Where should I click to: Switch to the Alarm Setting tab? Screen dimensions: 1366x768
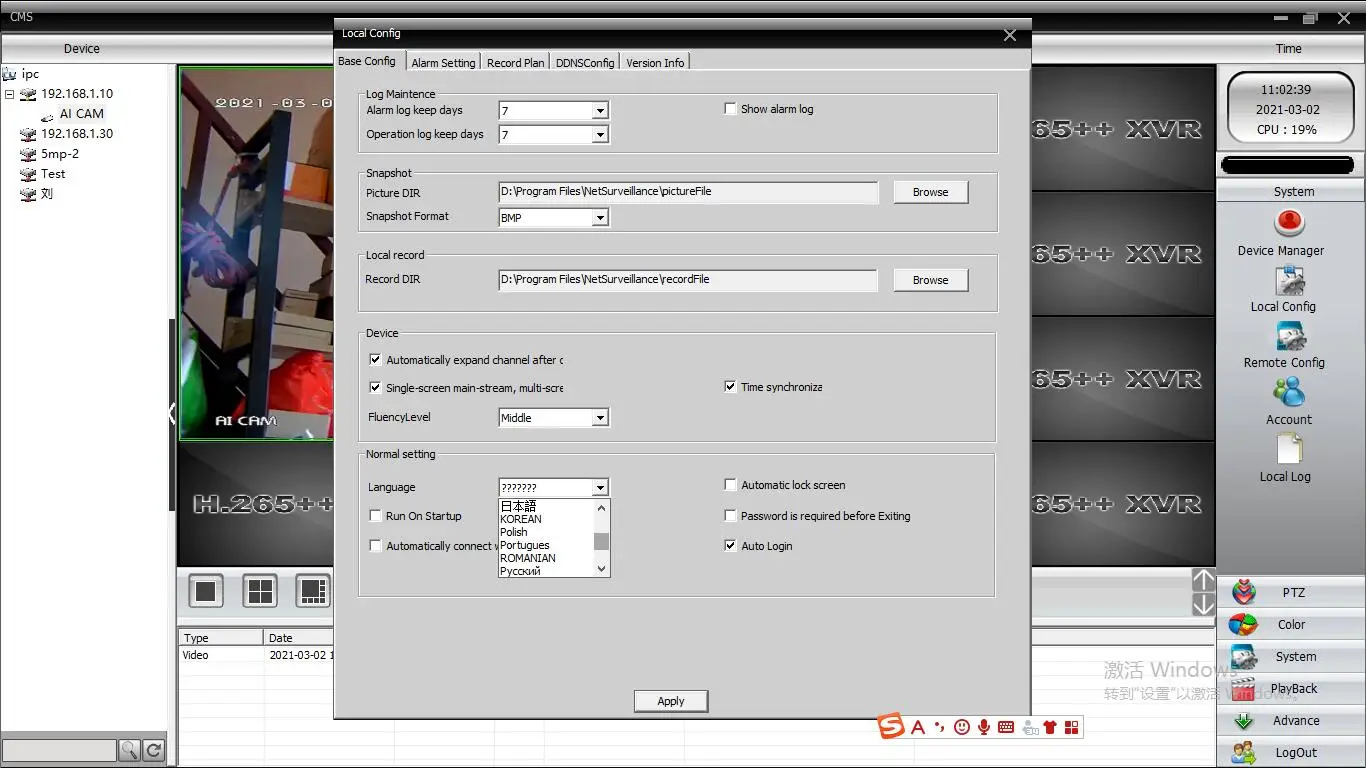[443, 62]
